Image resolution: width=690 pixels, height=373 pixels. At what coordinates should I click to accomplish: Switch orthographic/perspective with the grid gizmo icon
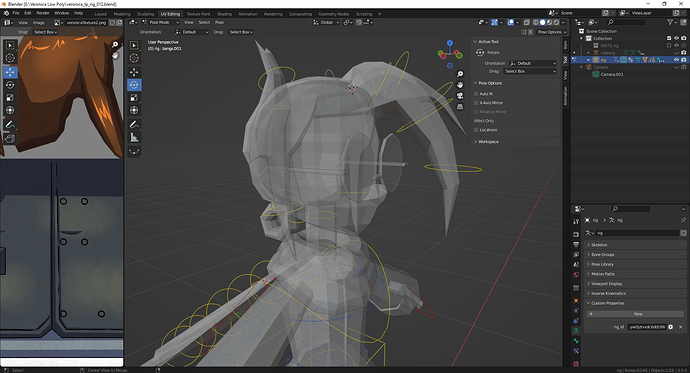coord(460,107)
